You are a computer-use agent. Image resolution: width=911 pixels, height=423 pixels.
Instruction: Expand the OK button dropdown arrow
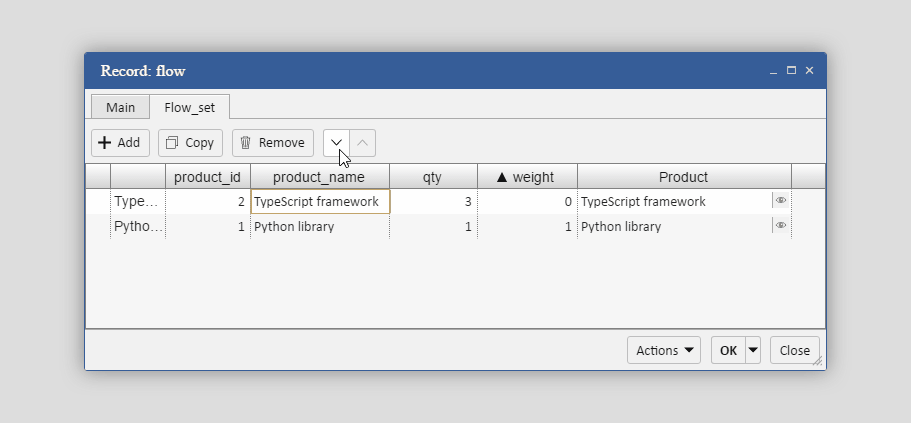point(753,350)
